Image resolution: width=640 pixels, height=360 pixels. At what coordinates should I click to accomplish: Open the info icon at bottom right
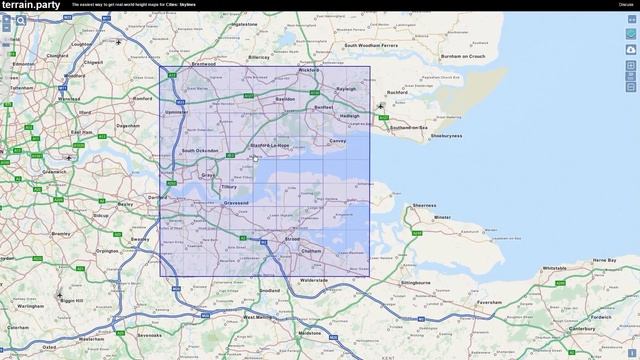632,353
